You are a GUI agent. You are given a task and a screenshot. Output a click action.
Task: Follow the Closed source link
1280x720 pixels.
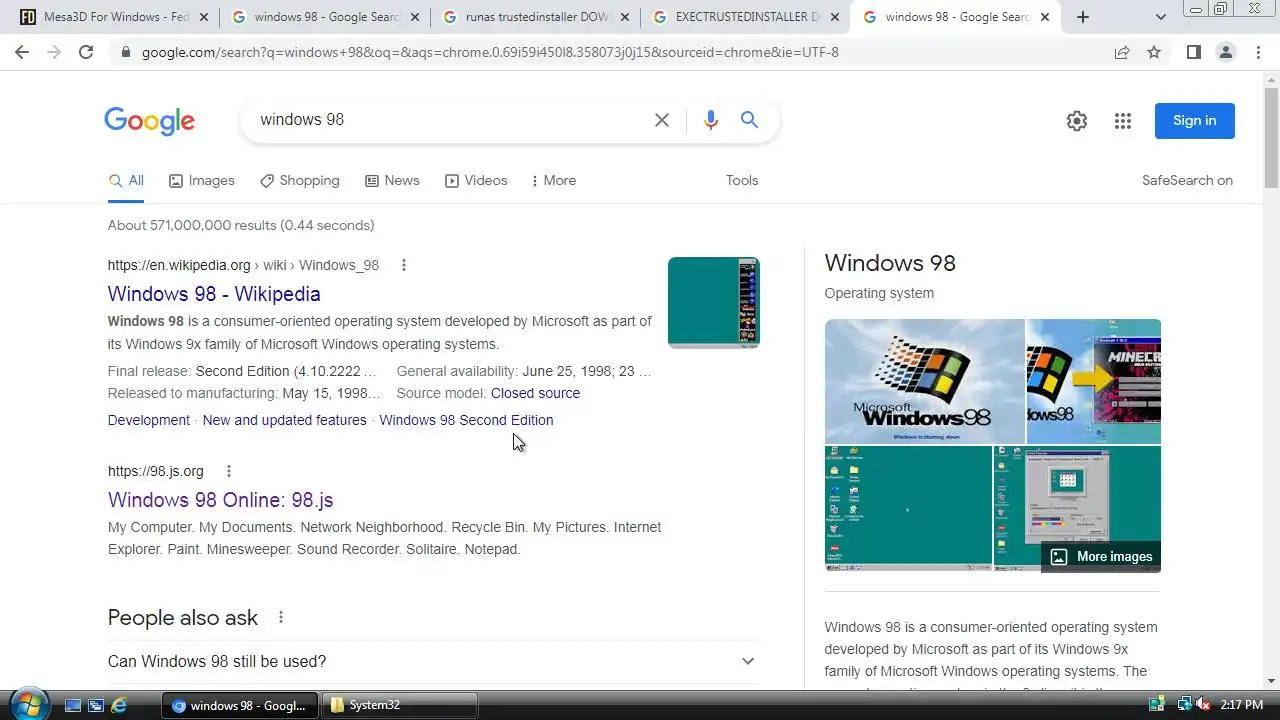[535, 393]
